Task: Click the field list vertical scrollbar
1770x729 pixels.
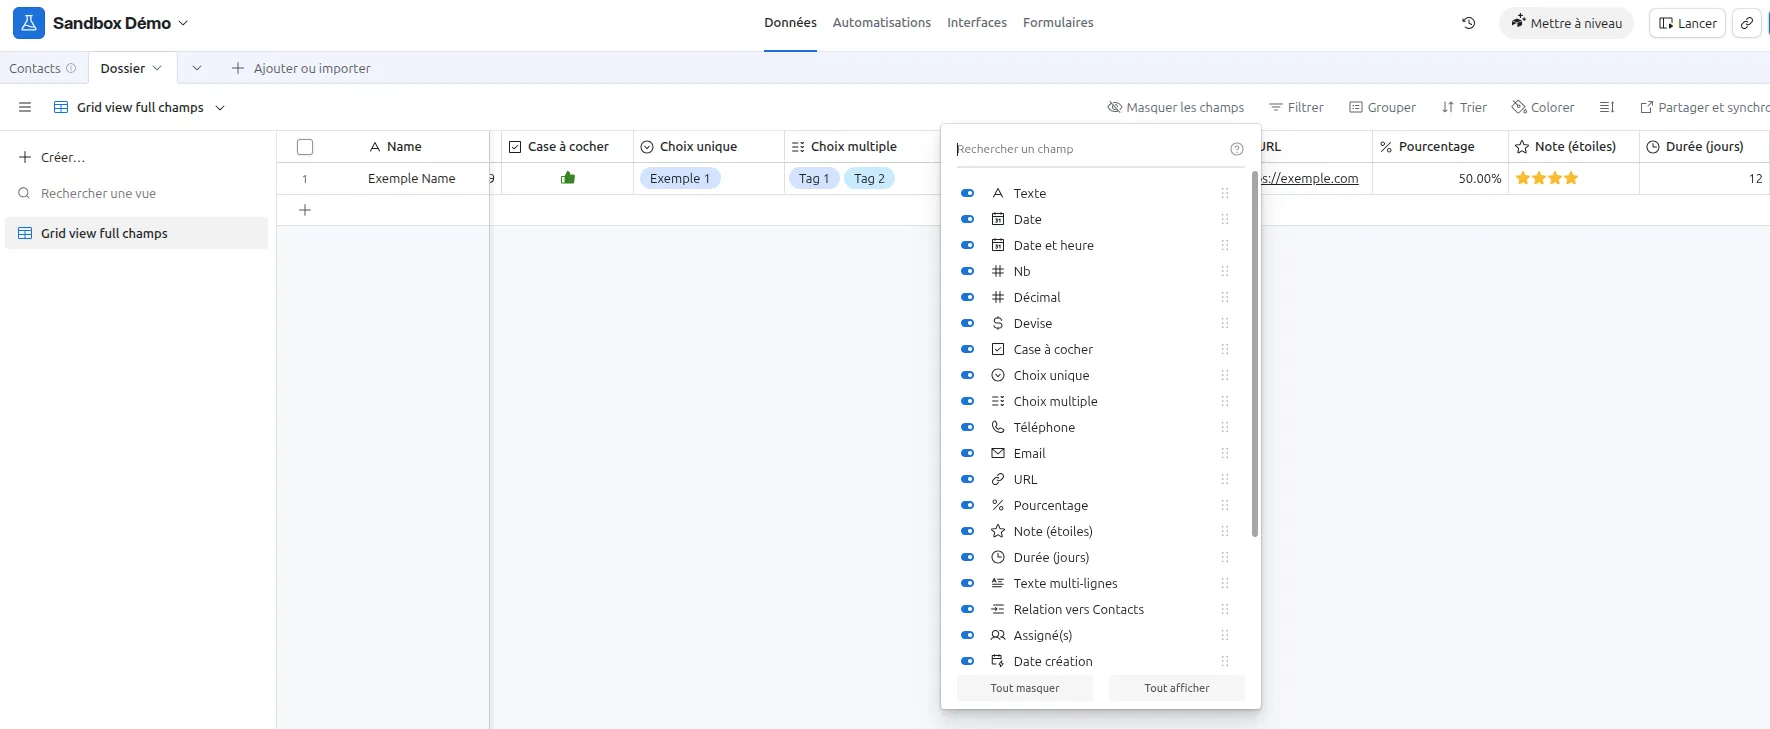Action: coord(1254,354)
